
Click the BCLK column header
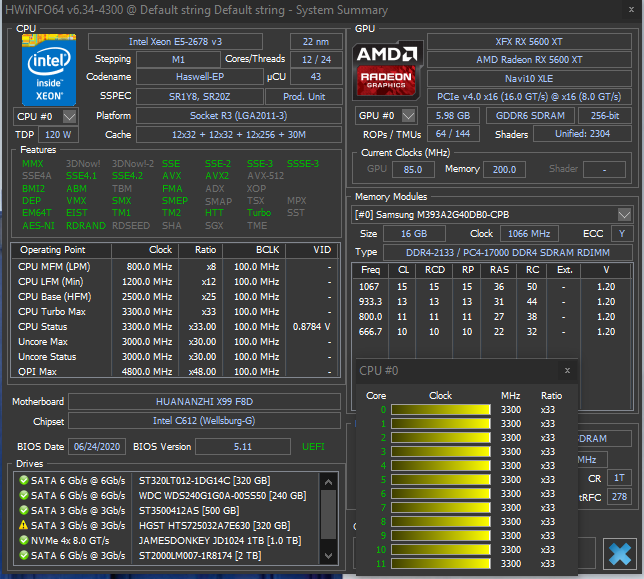pyautogui.click(x=254, y=250)
